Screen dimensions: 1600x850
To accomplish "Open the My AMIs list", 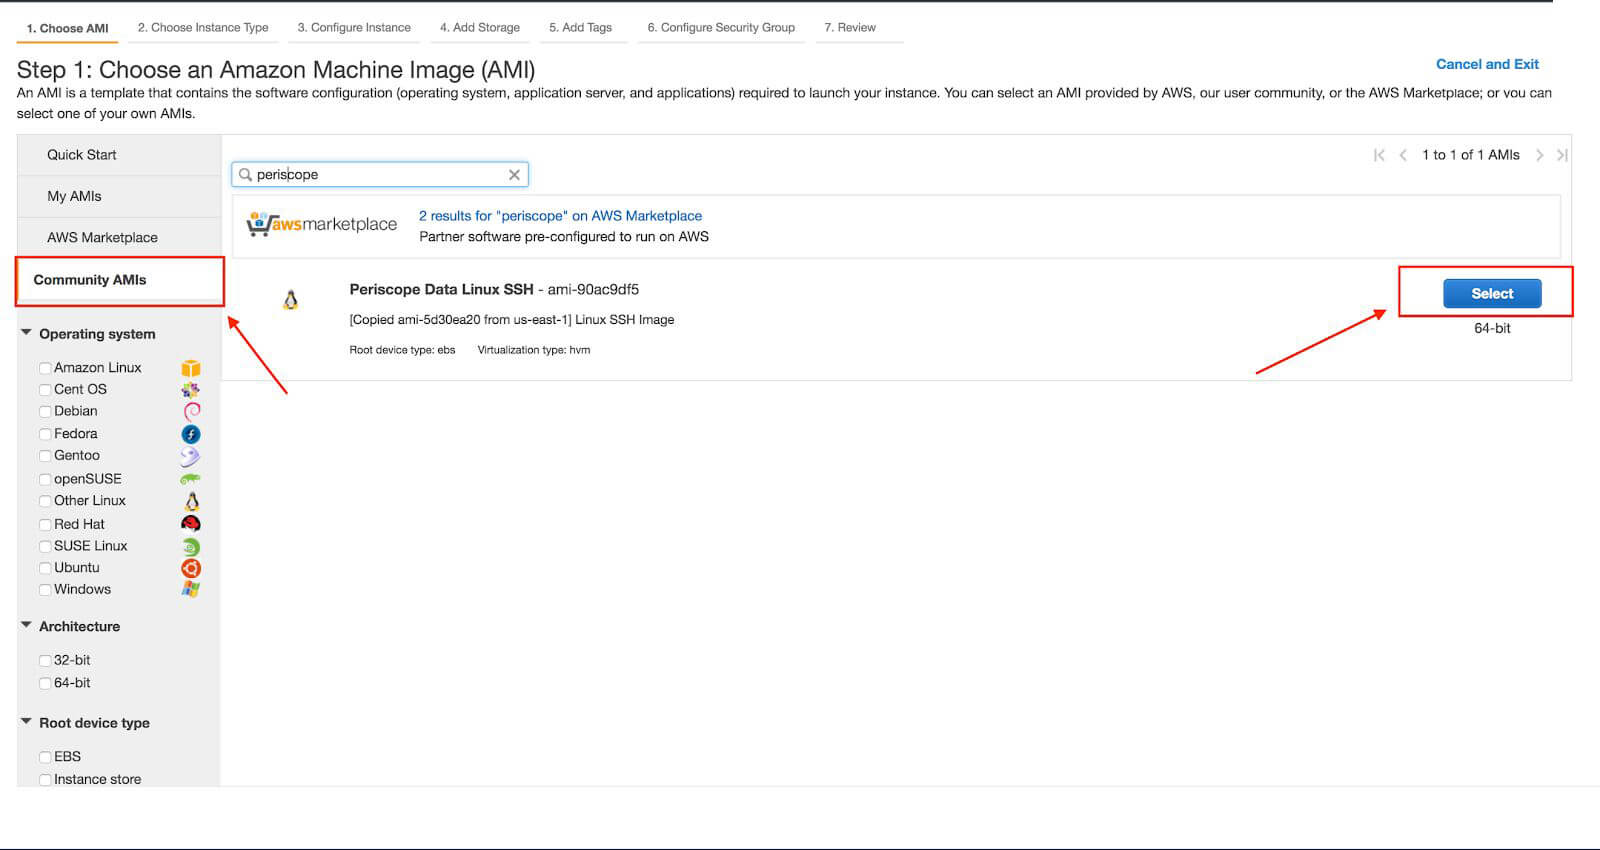I will pos(119,197).
